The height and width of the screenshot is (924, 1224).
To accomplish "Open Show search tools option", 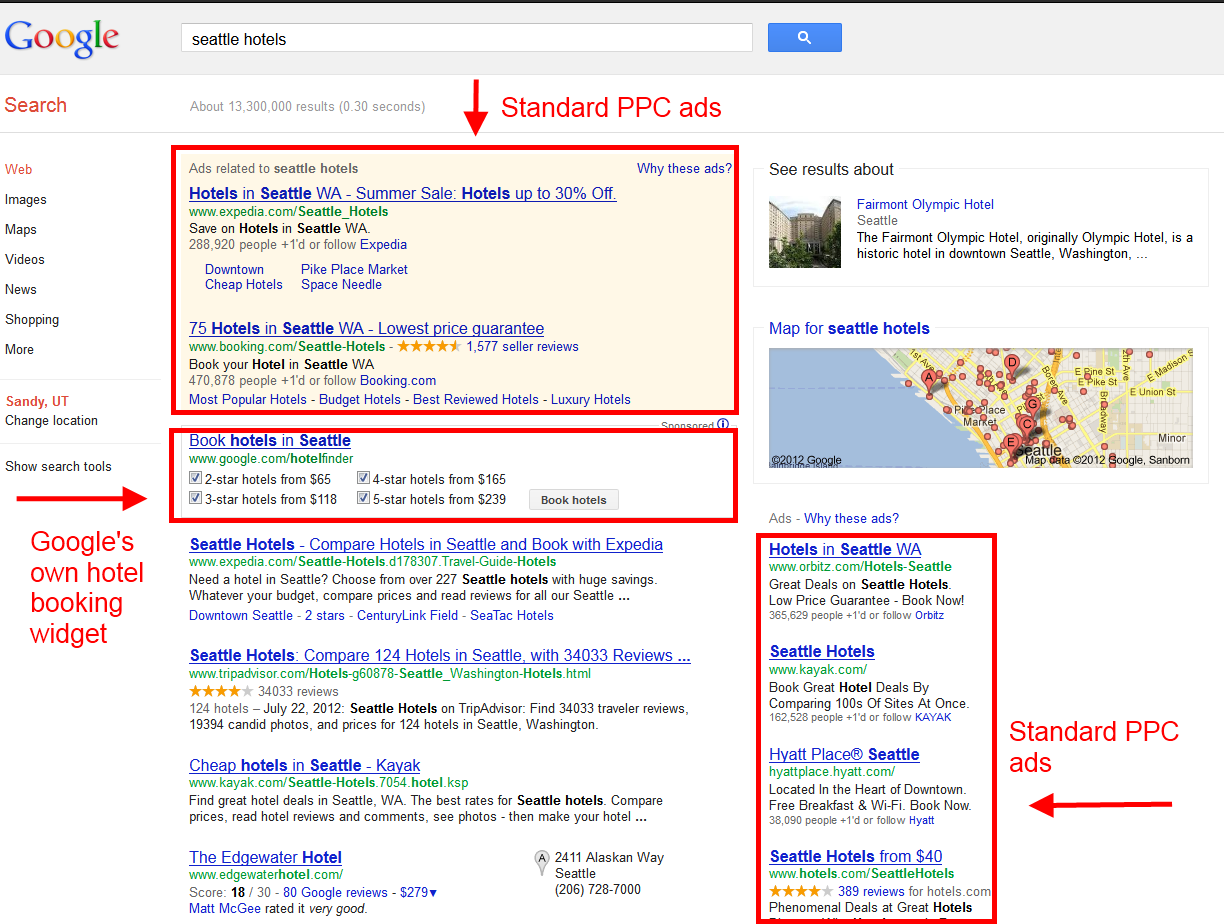I will [58, 466].
